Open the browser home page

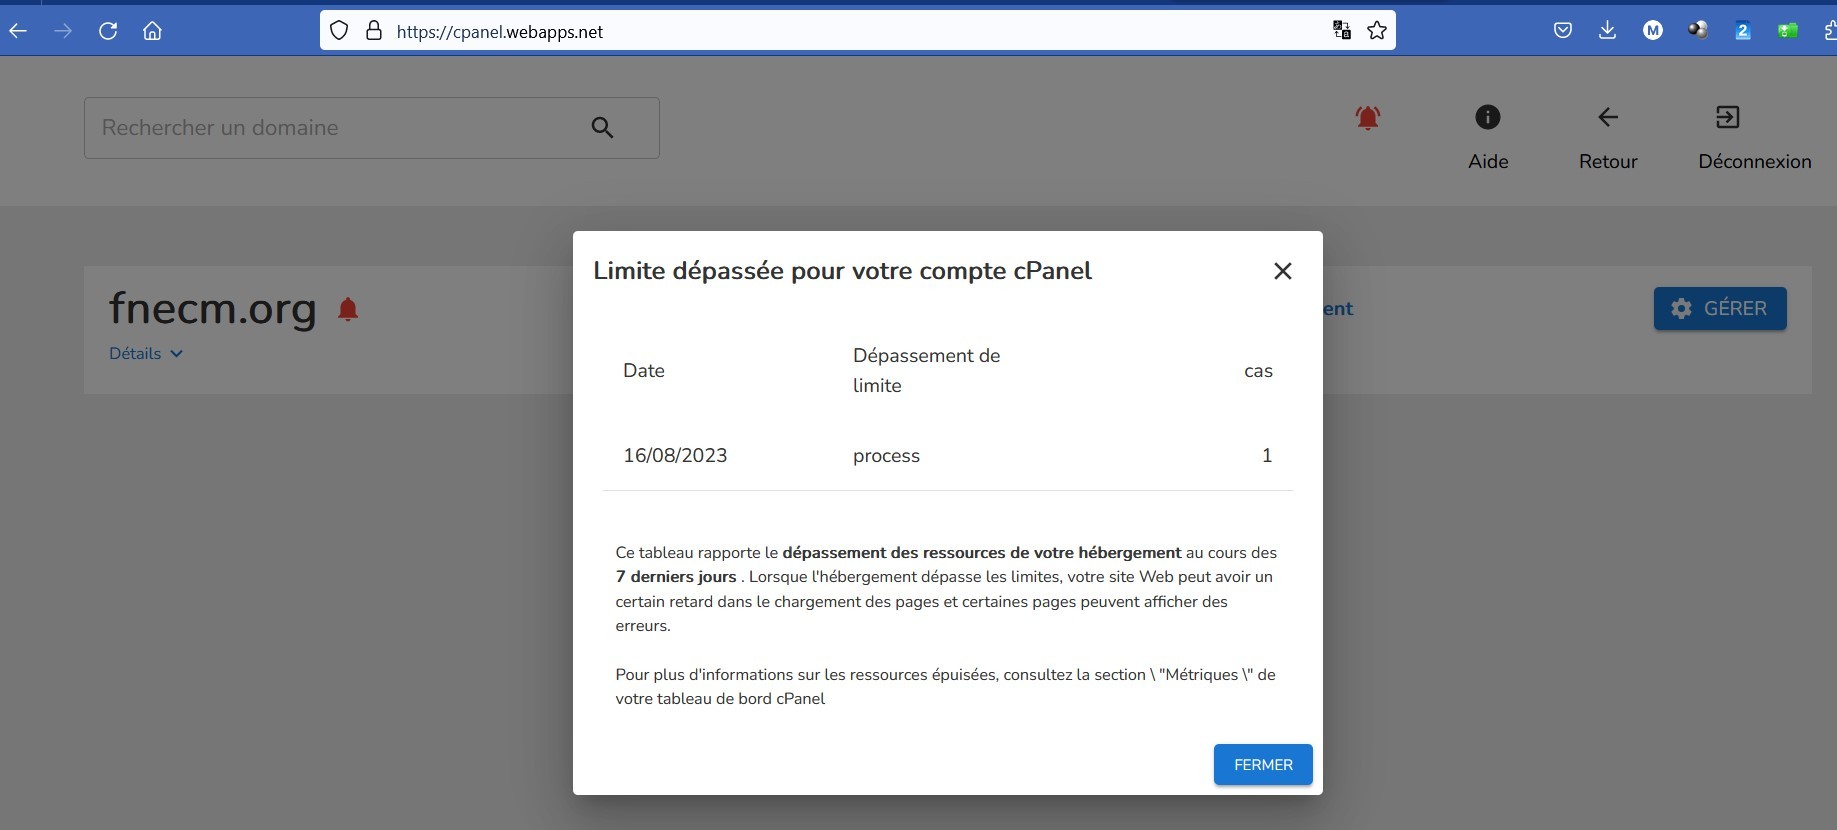coord(152,31)
